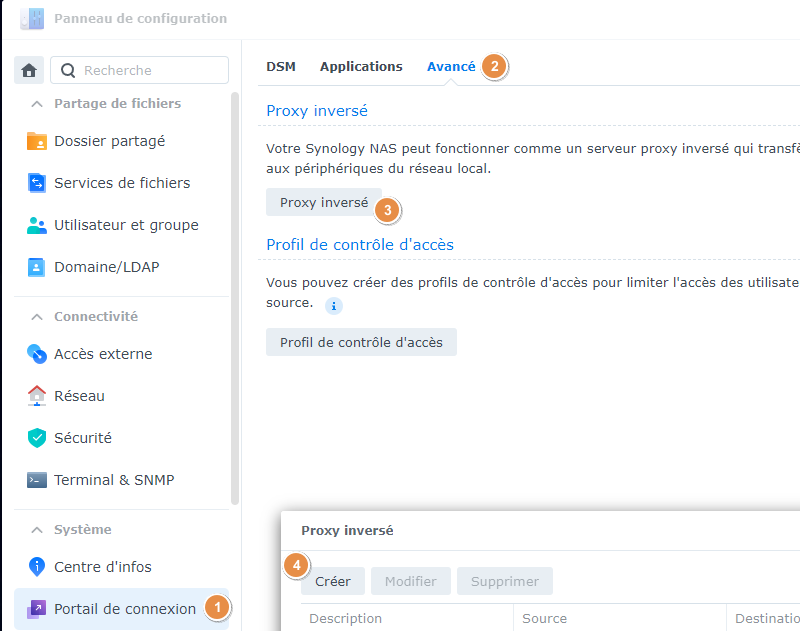The width and height of the screenshot is (800, 631).
Task: Switch to the Applications tab
Action: coord(361,66)
